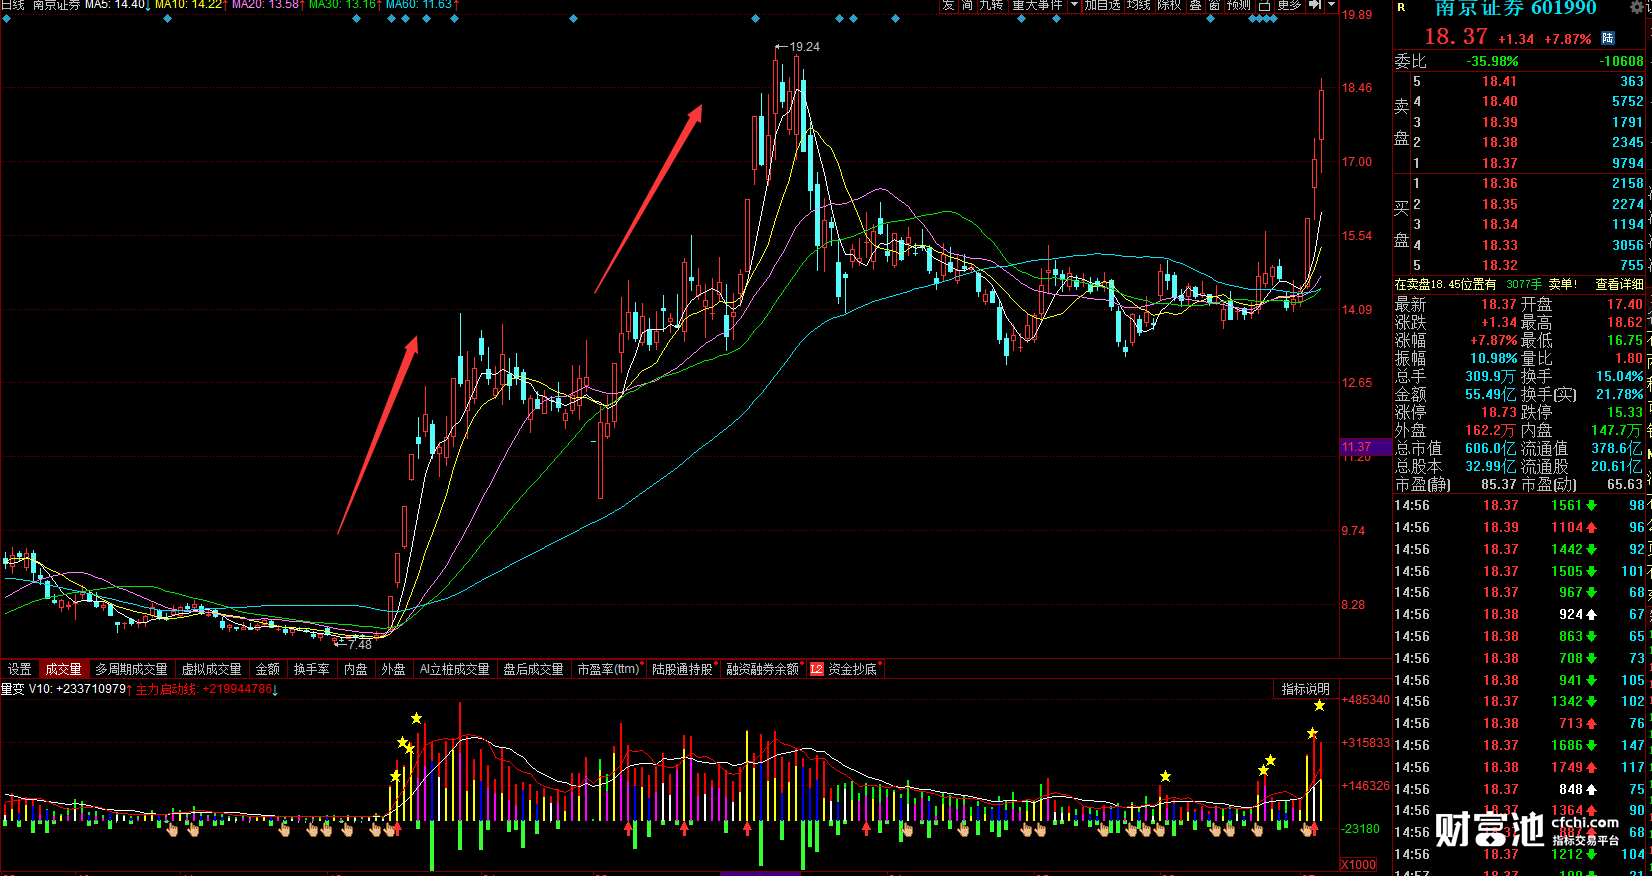Click 查看详细 link in order book
This screenshot has width=1652, height=876.
(x=1619, y=285)
